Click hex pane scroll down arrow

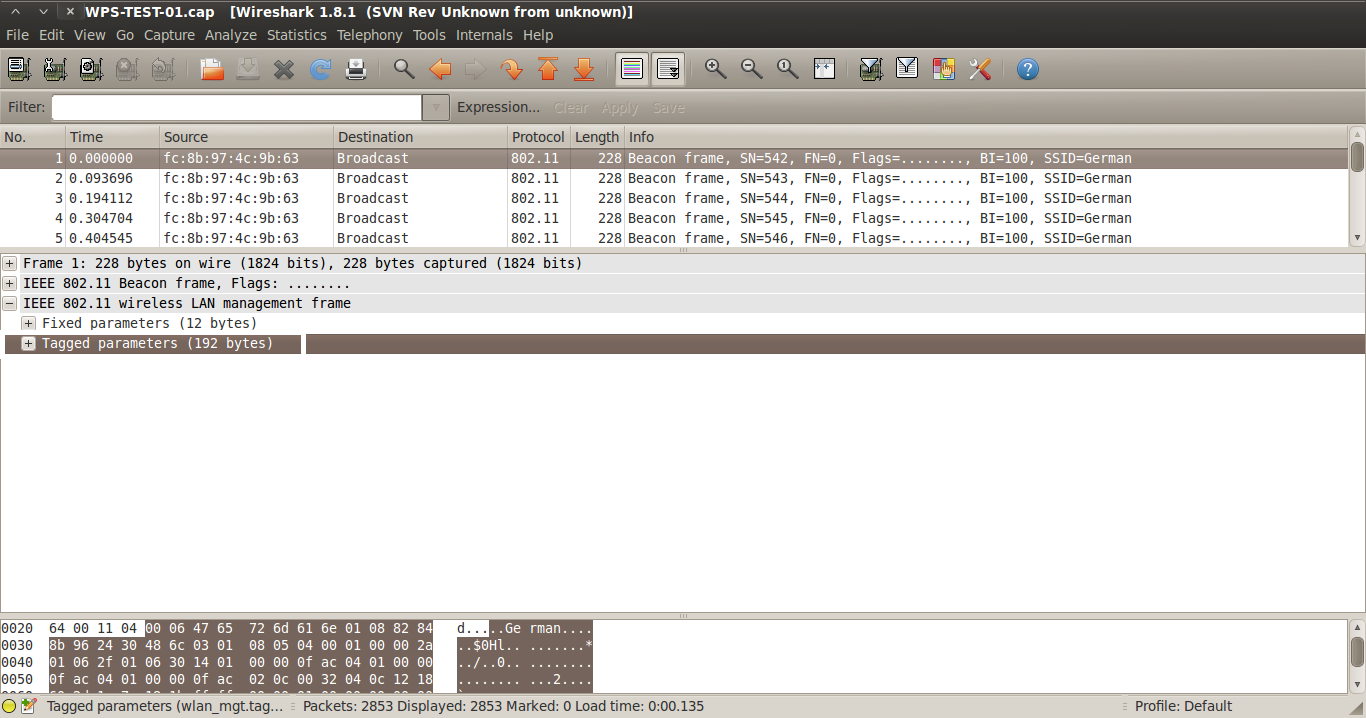tap(1357, 685)
